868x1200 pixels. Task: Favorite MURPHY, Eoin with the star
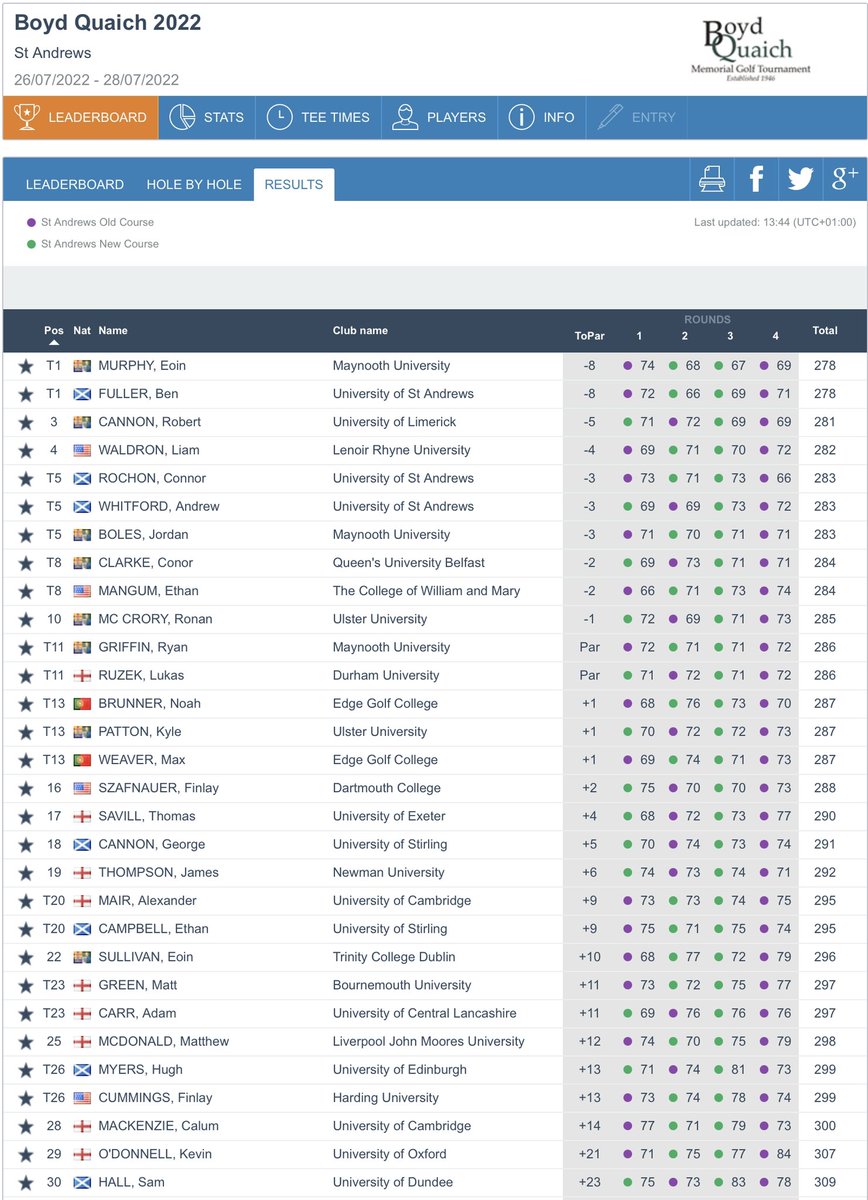click(25, 366)
